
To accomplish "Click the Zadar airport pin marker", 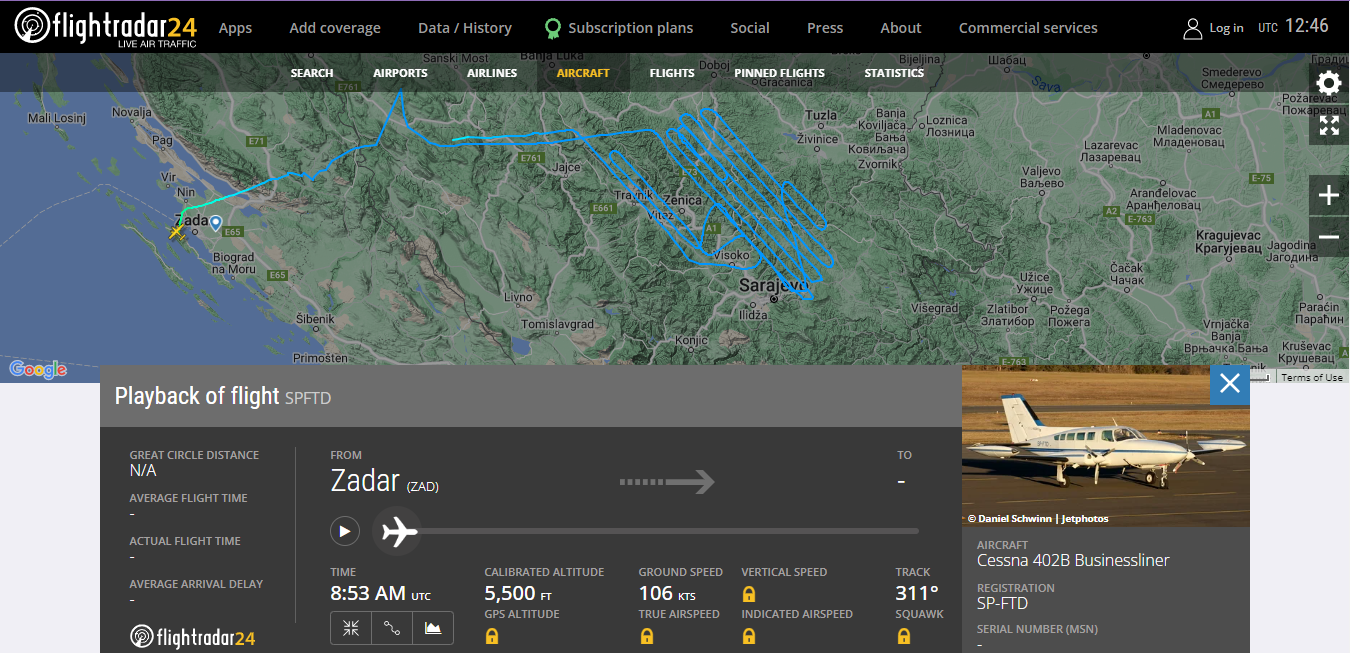I will pos(215,223).
